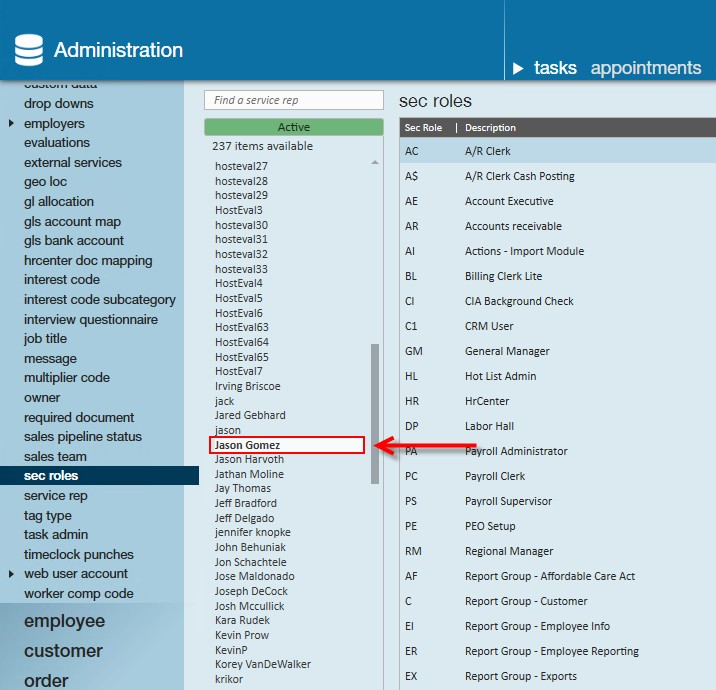Sort by the Sec Role column header
The width and height of the screenshot is (716, 690).
point(423,128)
